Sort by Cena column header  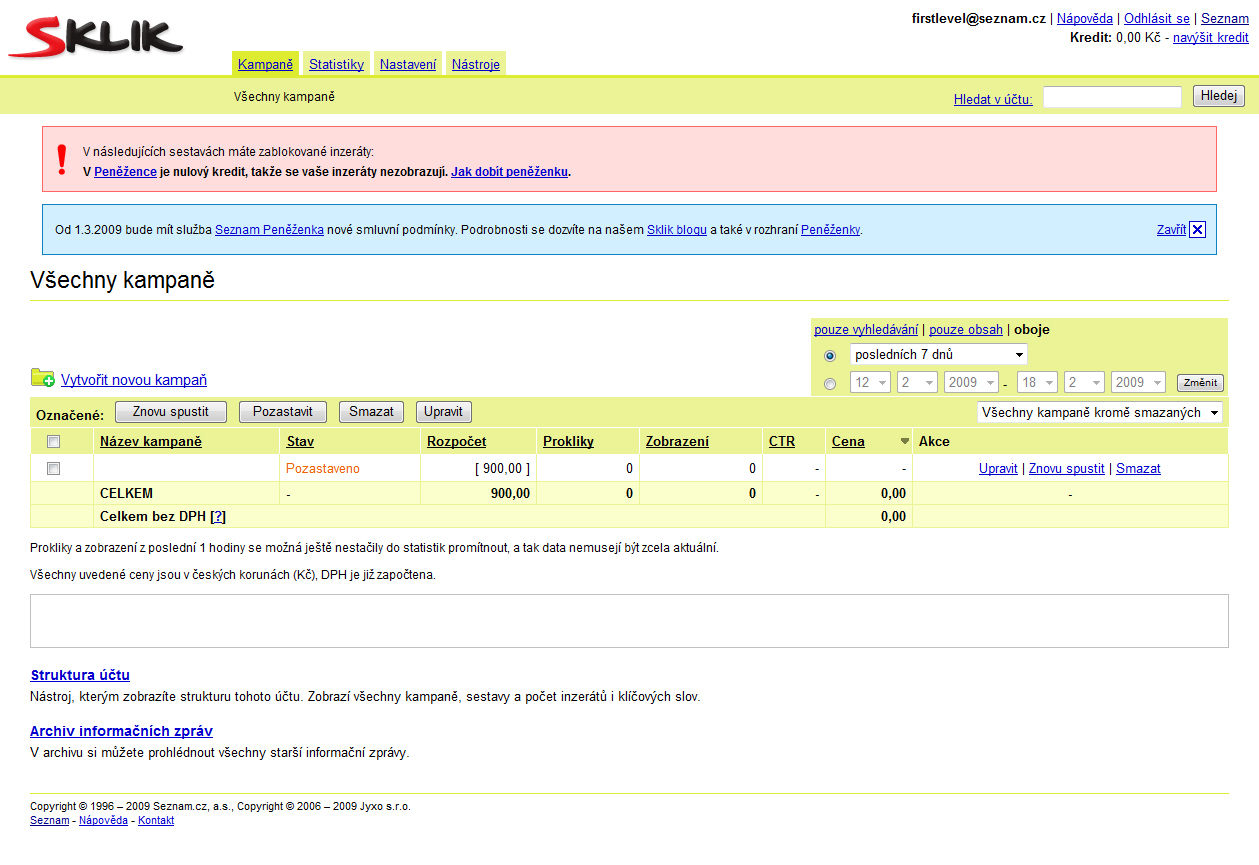pos(848,442)
